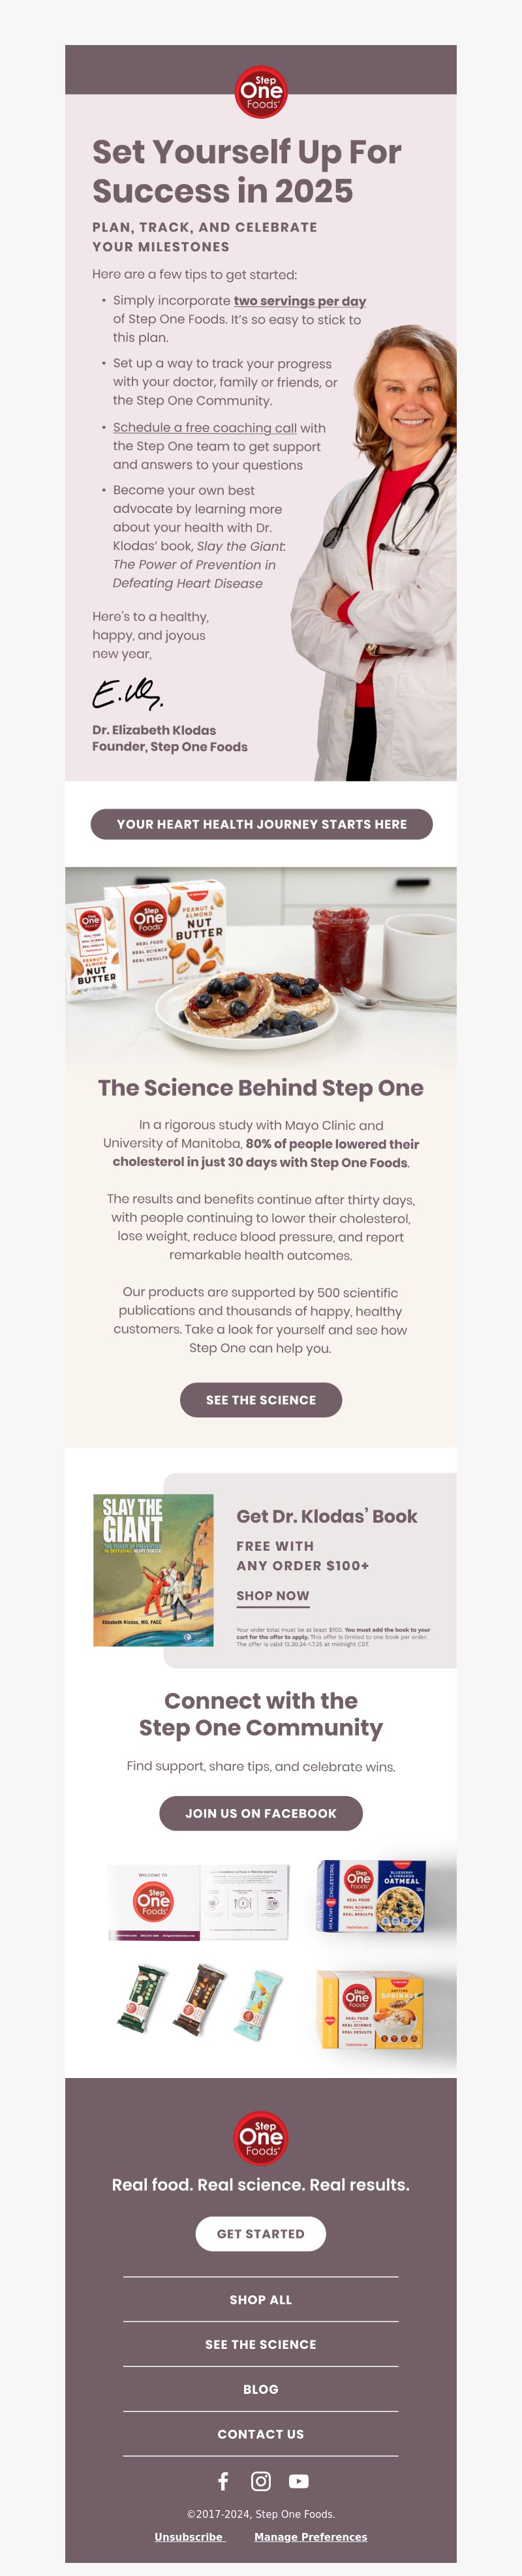Click the footer Step One Foods logo

[x=261, y=2138]
